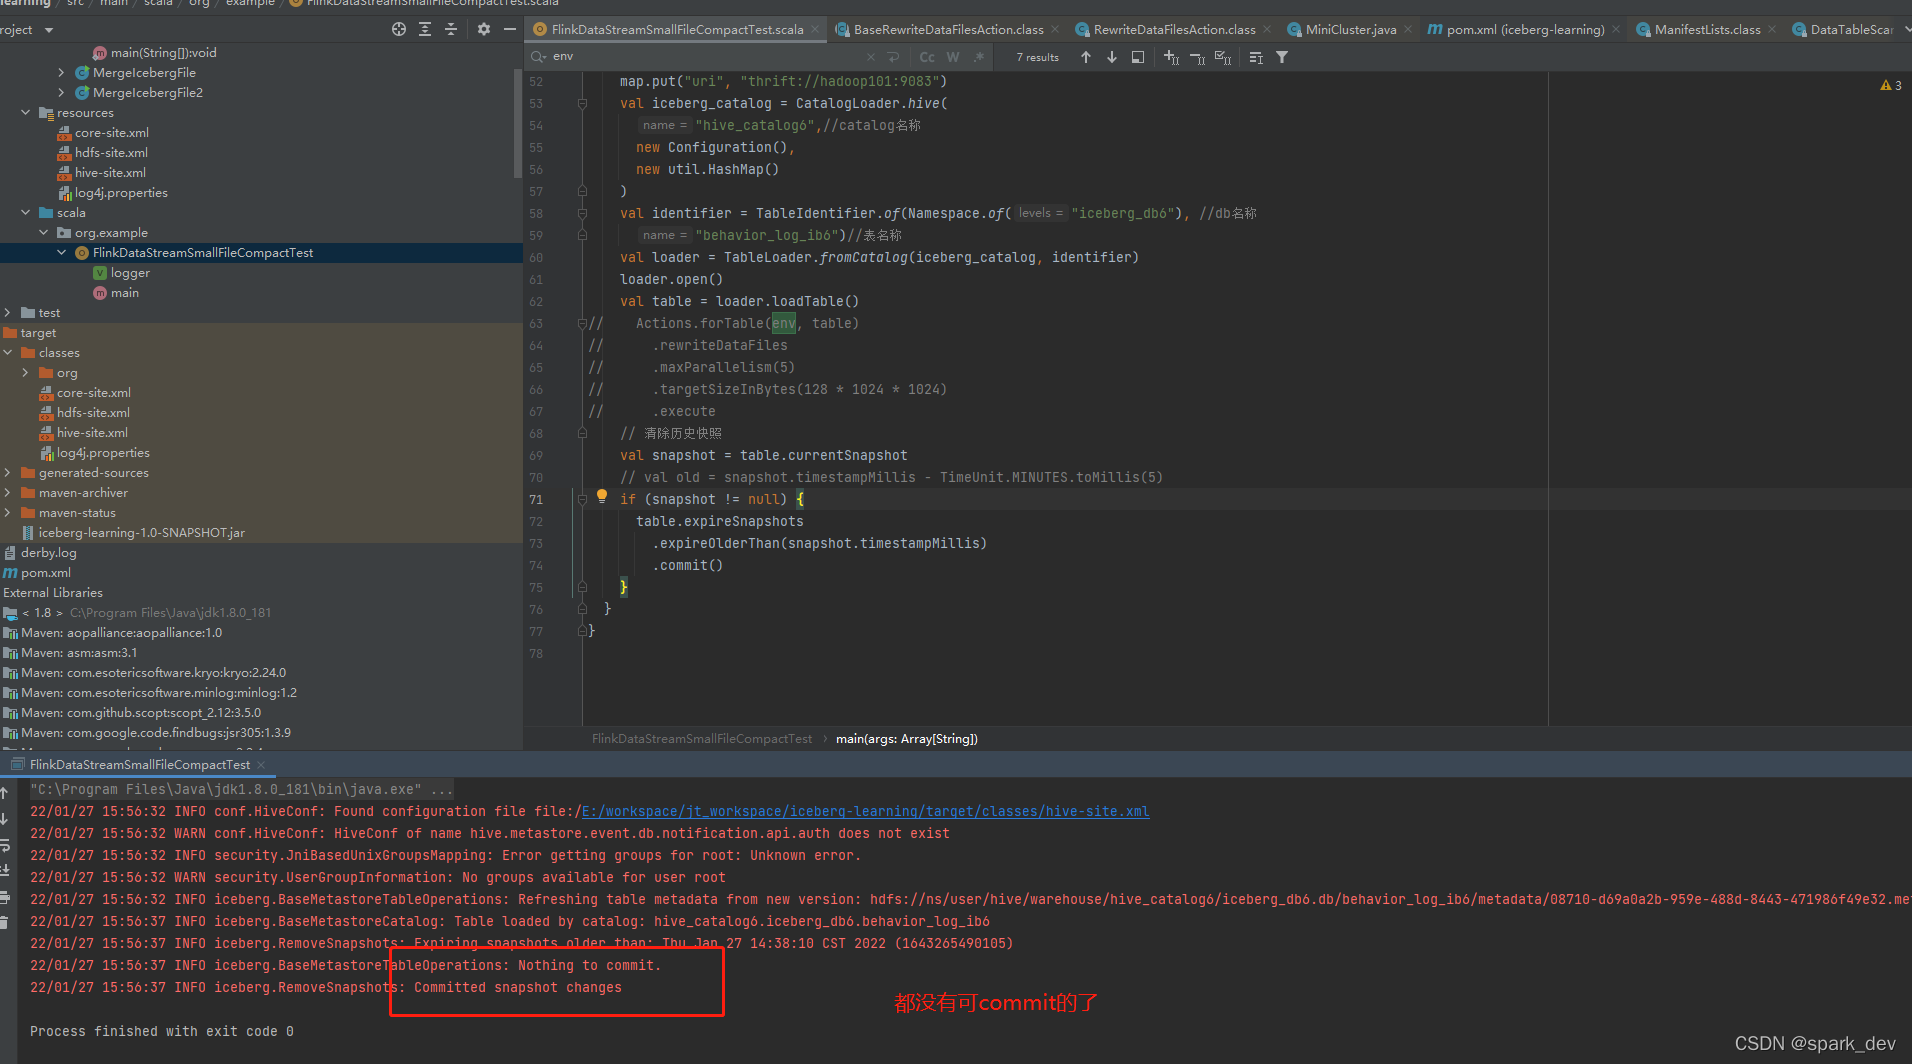The width and height of the screenshot is (1912, 1064).
Task: Switch to ManifestLists.class tab
Action: [x=1707, y=29]
